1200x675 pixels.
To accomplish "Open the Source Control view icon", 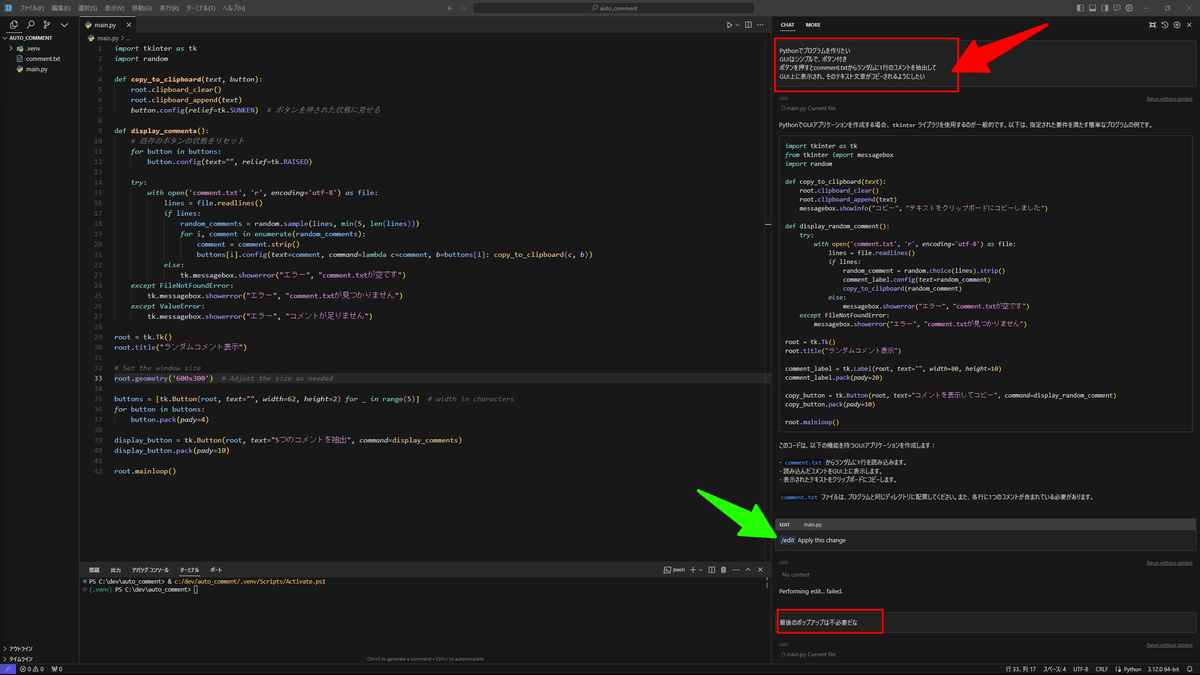I will click(x=47, y=24).
